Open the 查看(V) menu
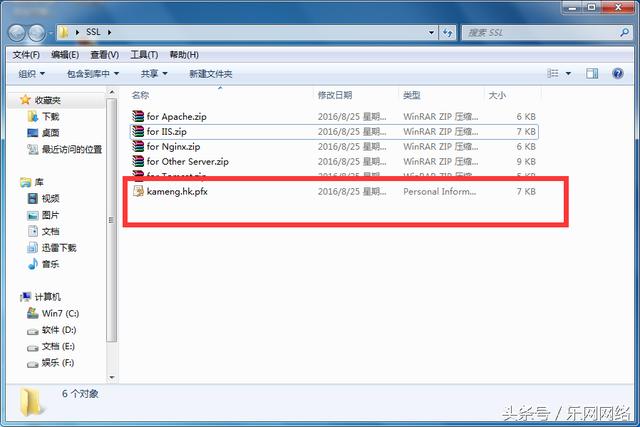640x427 pixels. tap(104, 55)
